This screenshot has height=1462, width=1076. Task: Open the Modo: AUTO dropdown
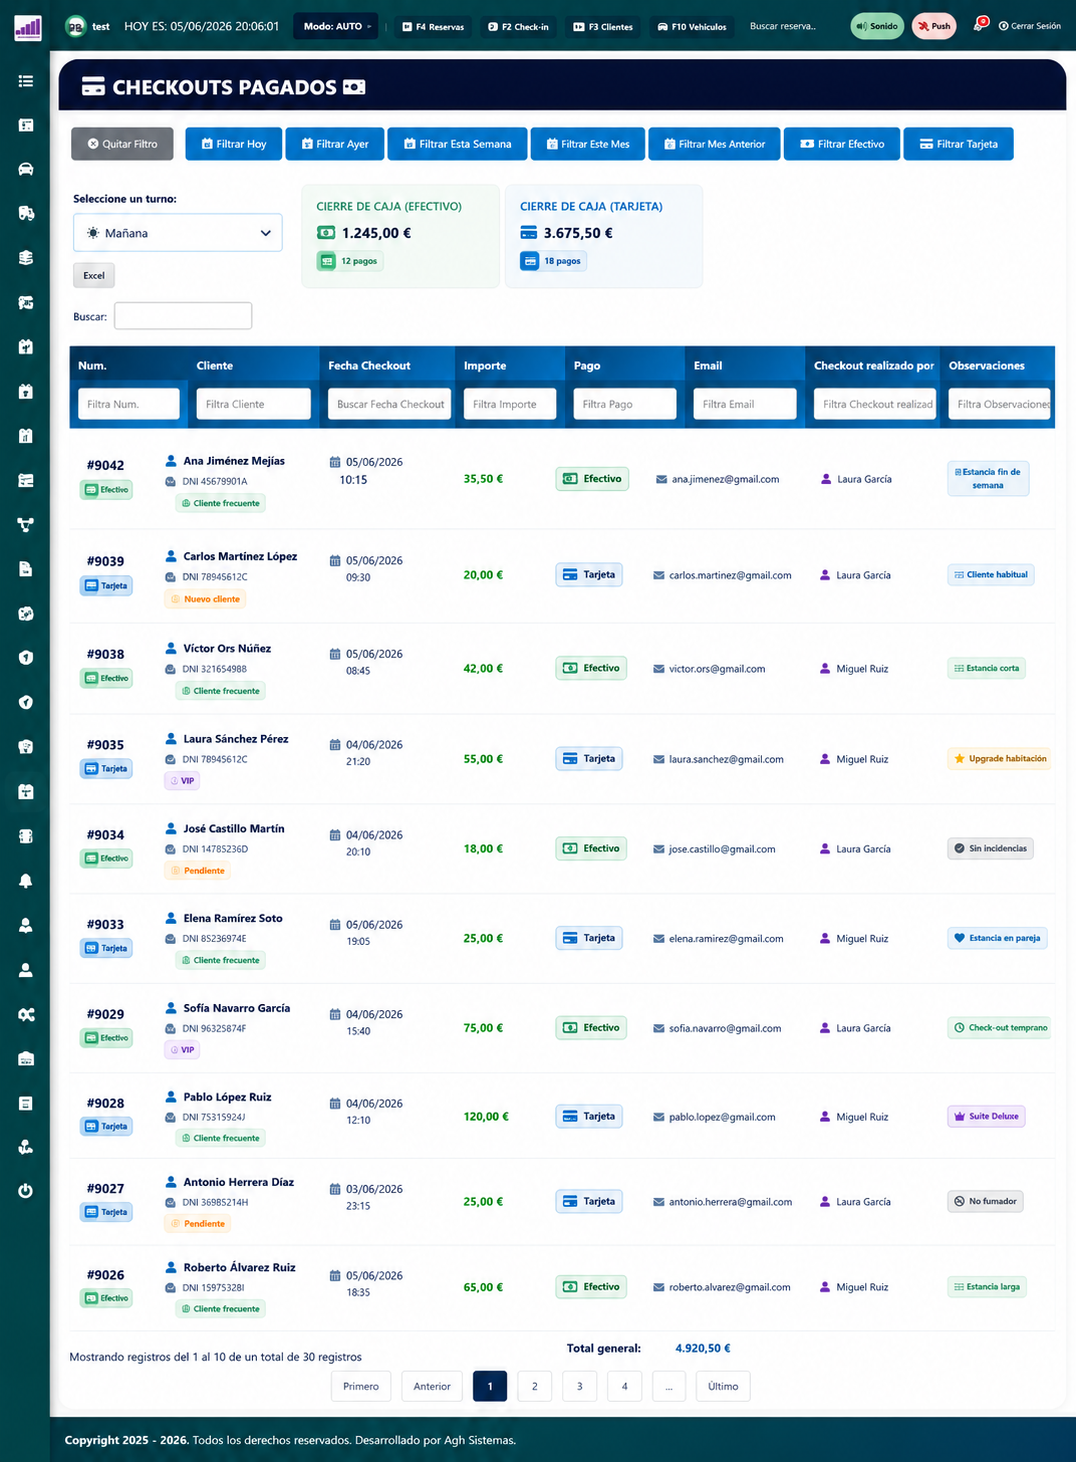[x=336, y=26]
